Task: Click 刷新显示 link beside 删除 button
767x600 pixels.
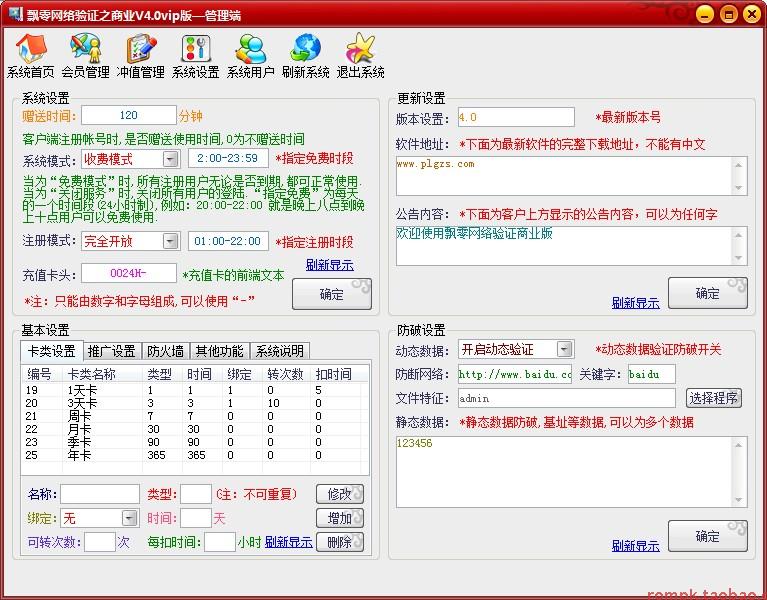Action: (x=289, y=542)
